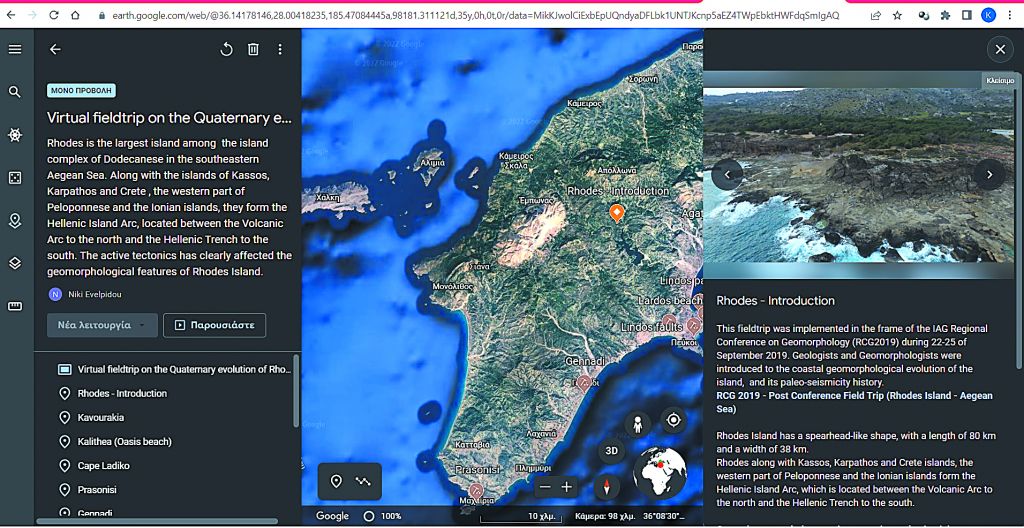Image resolution: width=1024 pixels, height=528 pixels.
Task: Click the Pegman street view icon
Action: tap(637, 425)
